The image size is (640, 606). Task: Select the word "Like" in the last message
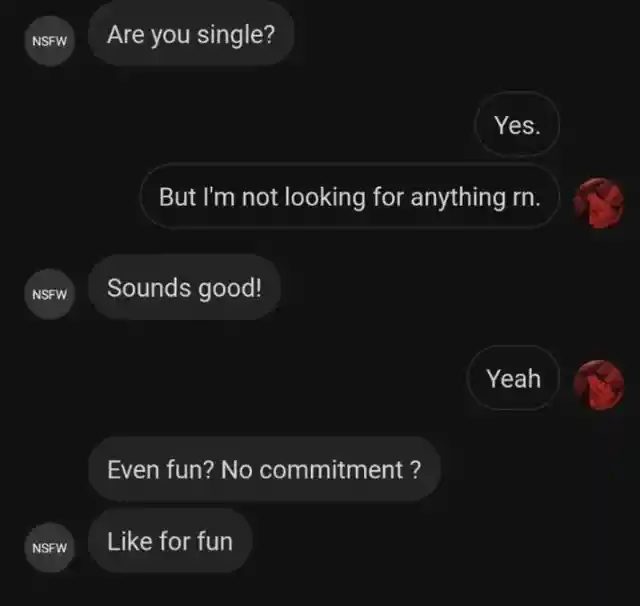(129, 542)
